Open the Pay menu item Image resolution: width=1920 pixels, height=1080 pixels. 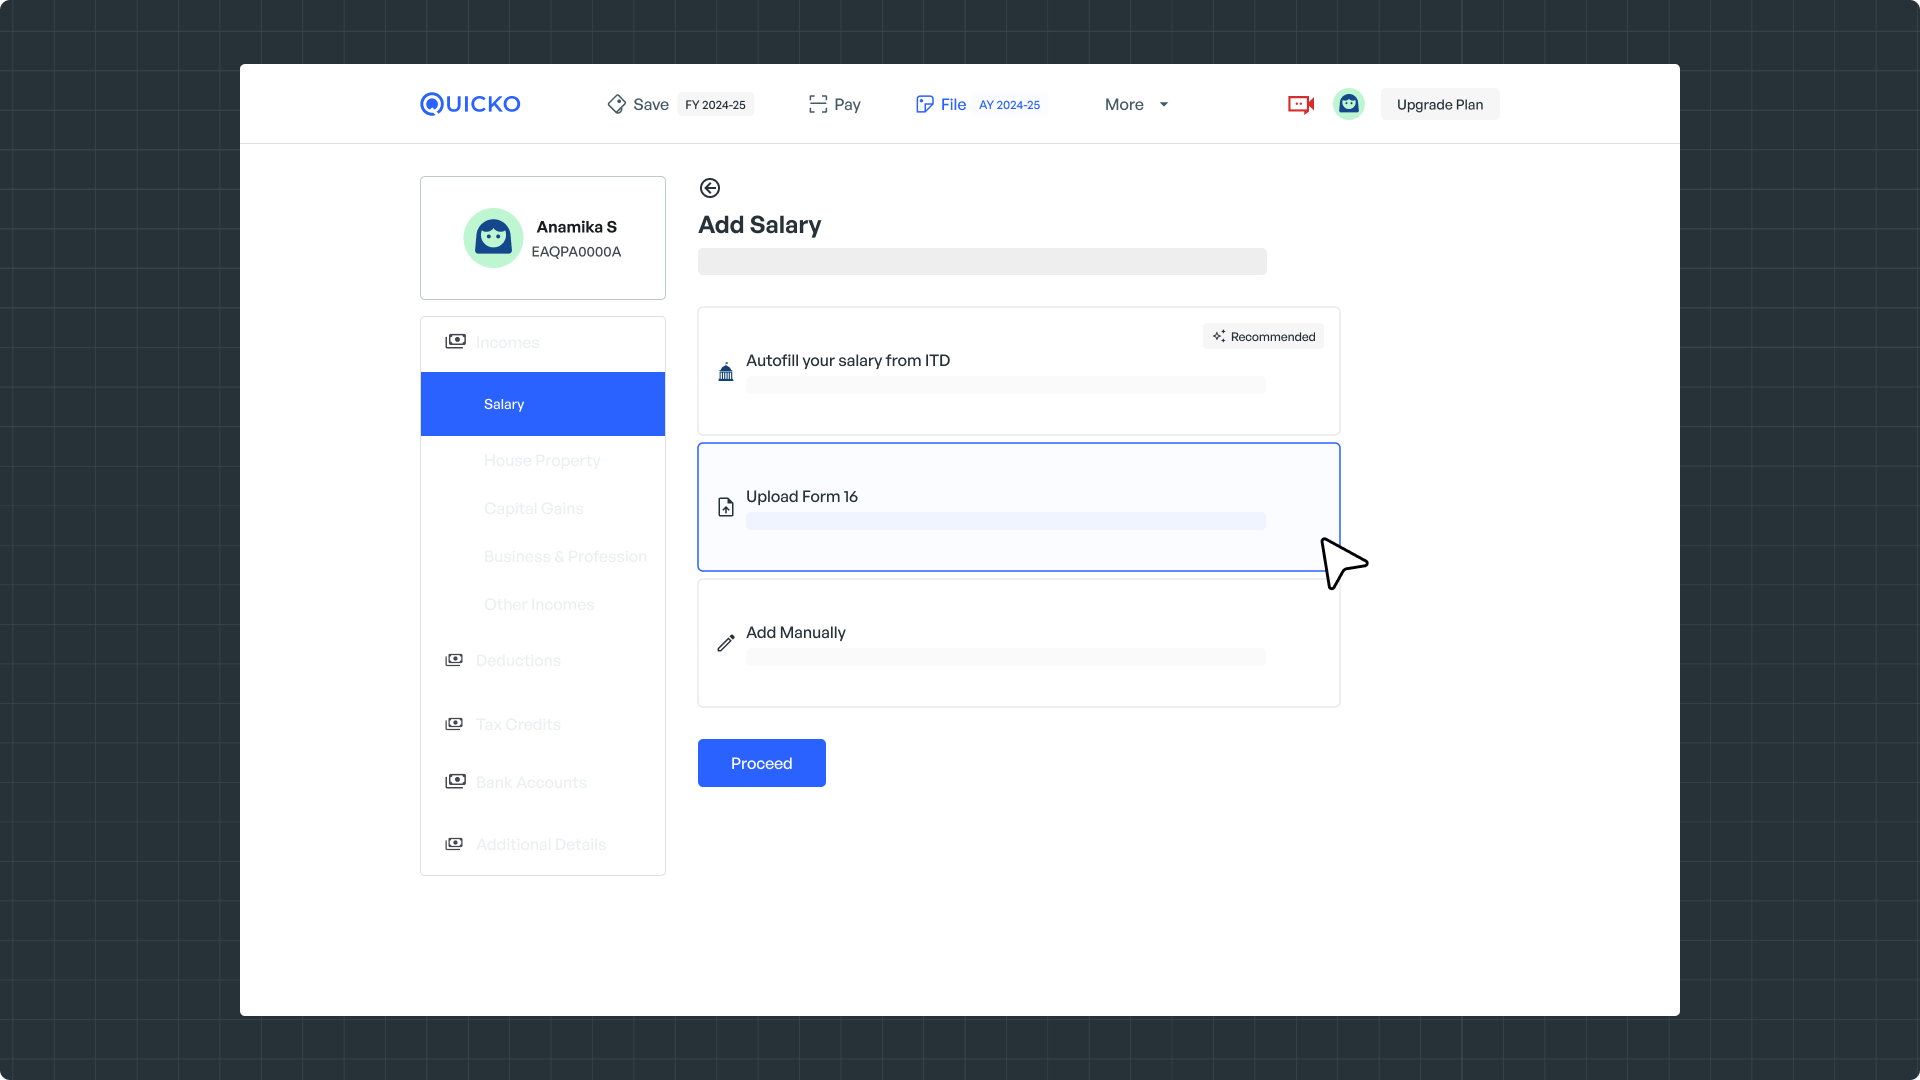pyautogui.click(x=835, y=104)
